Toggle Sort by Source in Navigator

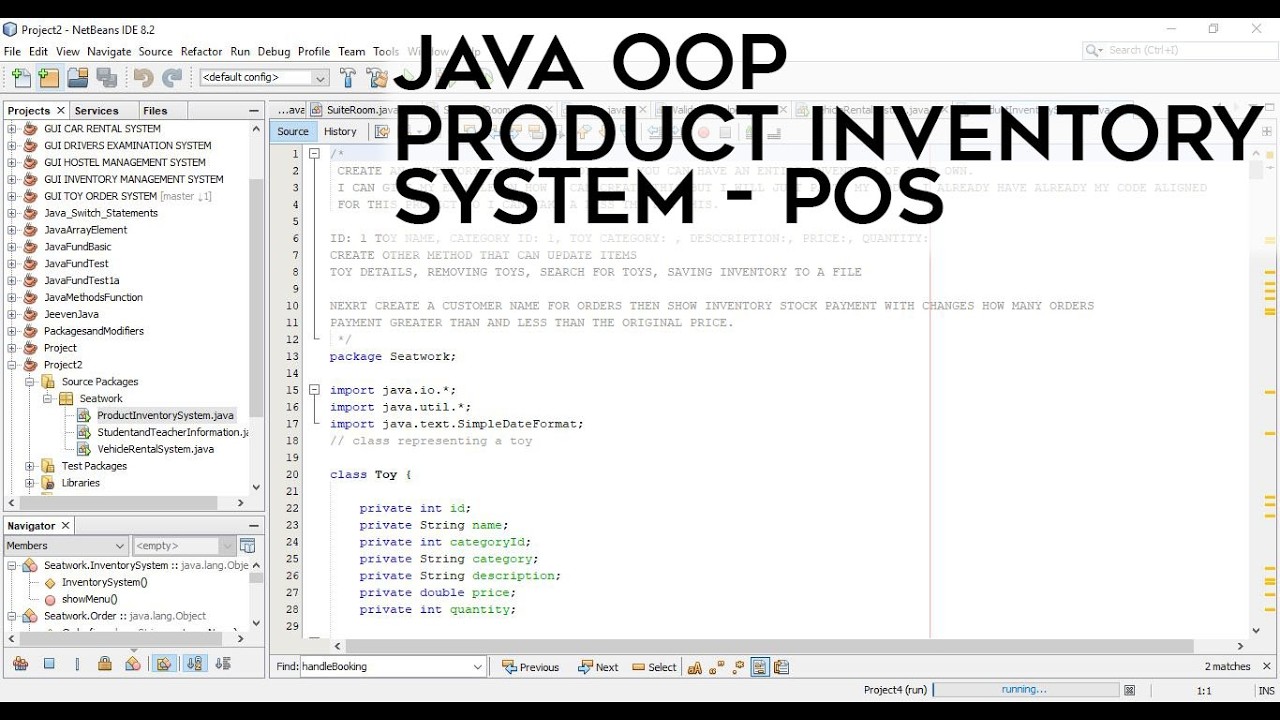(223, 663)
